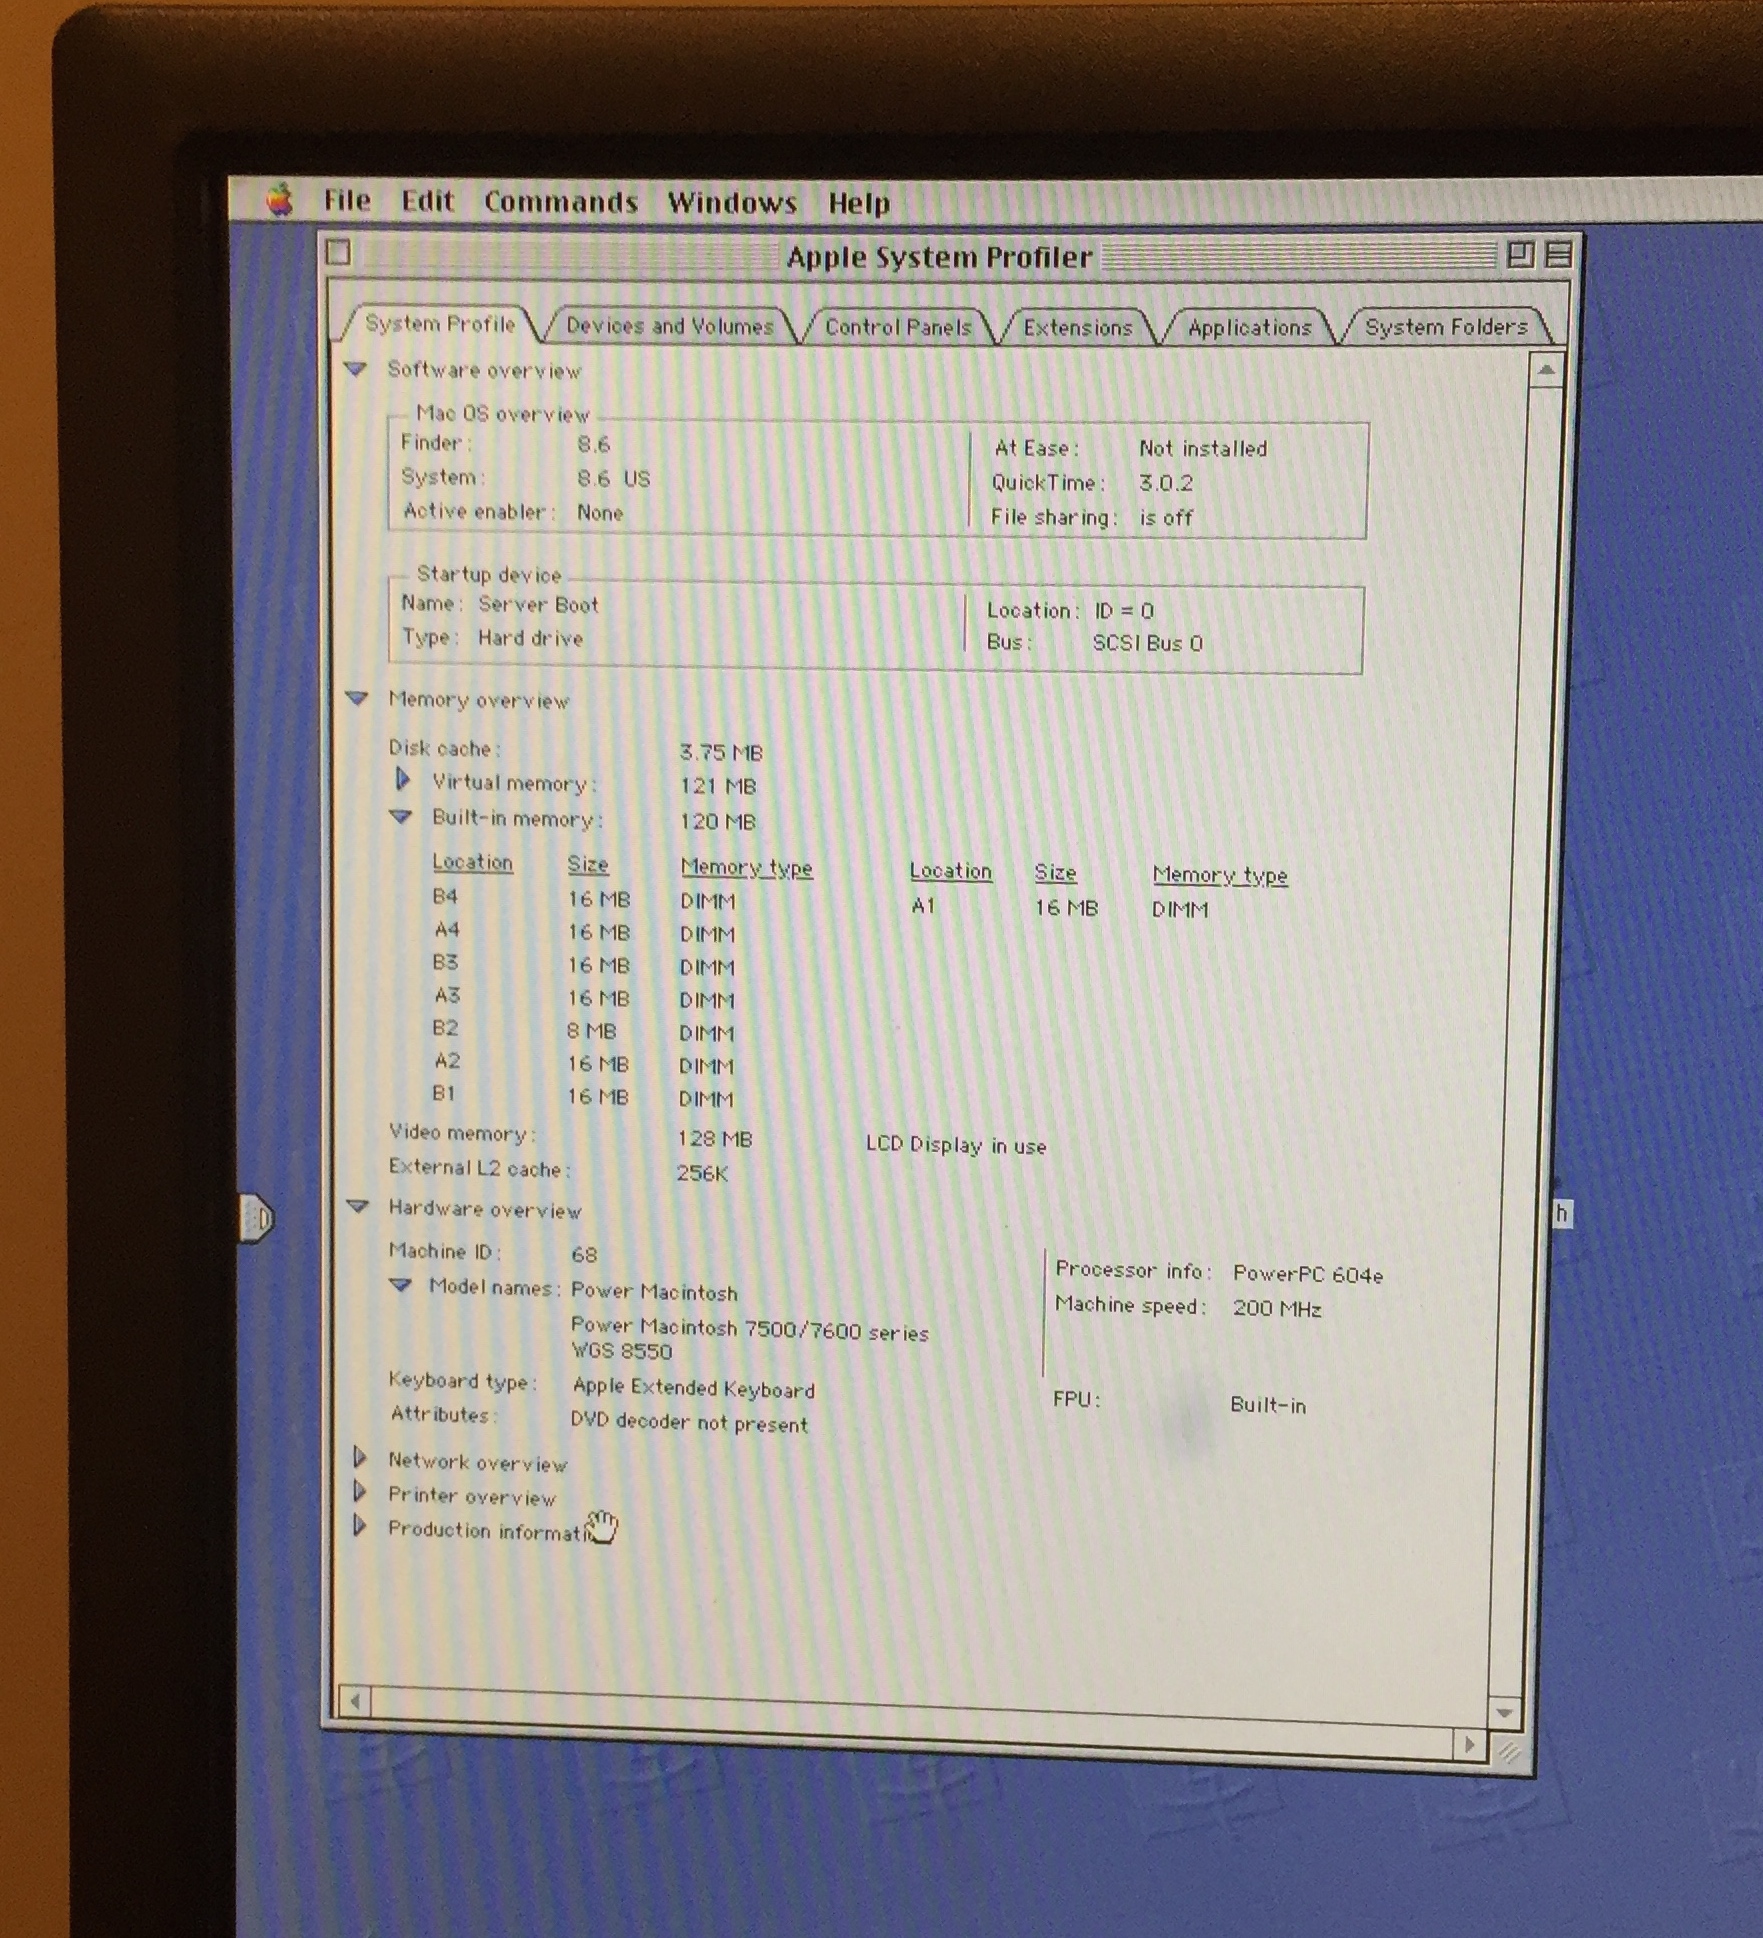Expand the Virtual memory details
1763x1938 pixels.
coord(402,779)
